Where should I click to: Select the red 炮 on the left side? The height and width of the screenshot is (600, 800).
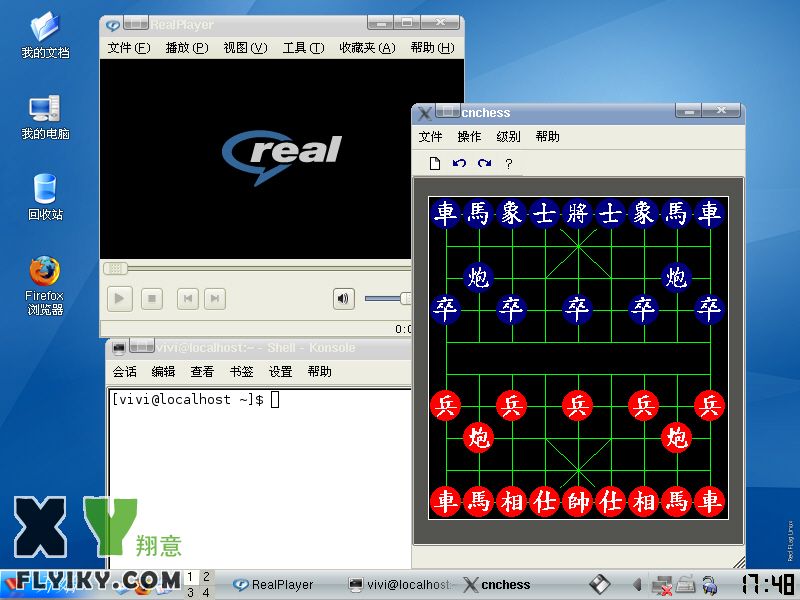point(479,437)
